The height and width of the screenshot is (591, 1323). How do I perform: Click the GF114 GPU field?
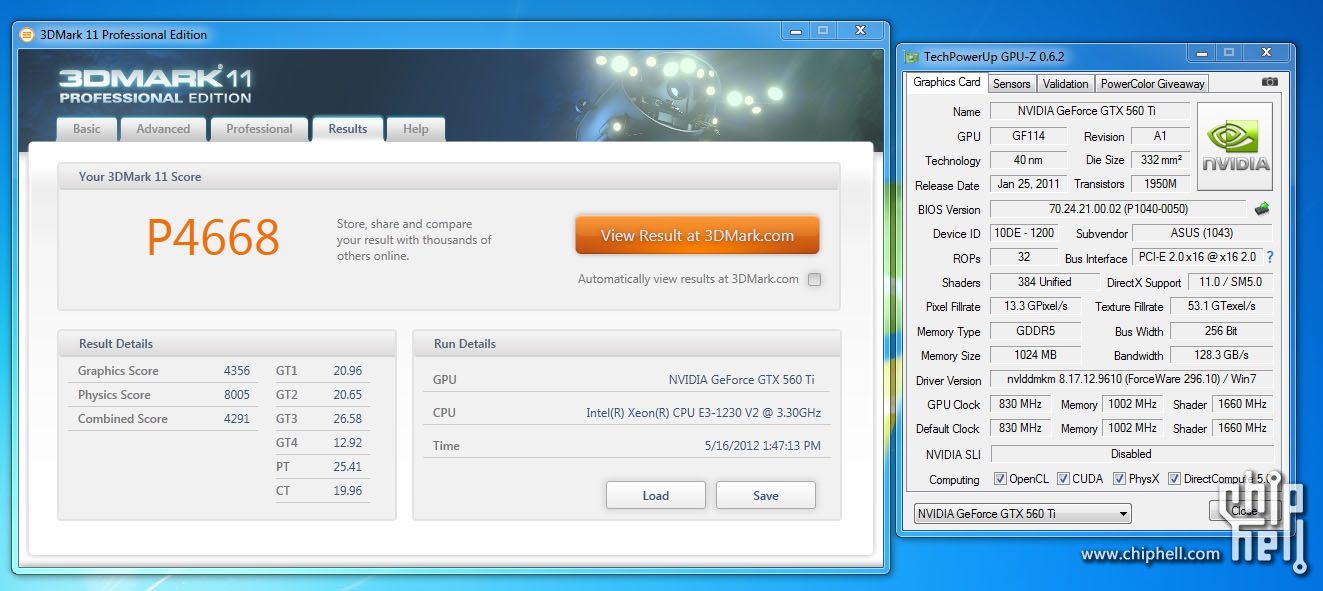(x=1028, y=136)
